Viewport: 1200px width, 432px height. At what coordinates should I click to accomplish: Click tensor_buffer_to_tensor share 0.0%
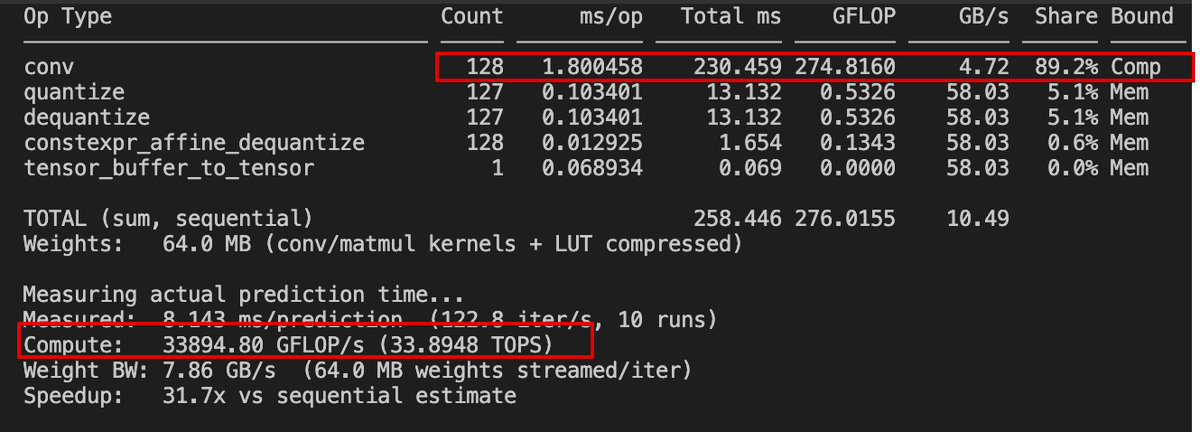click(x=1072, y=168)
